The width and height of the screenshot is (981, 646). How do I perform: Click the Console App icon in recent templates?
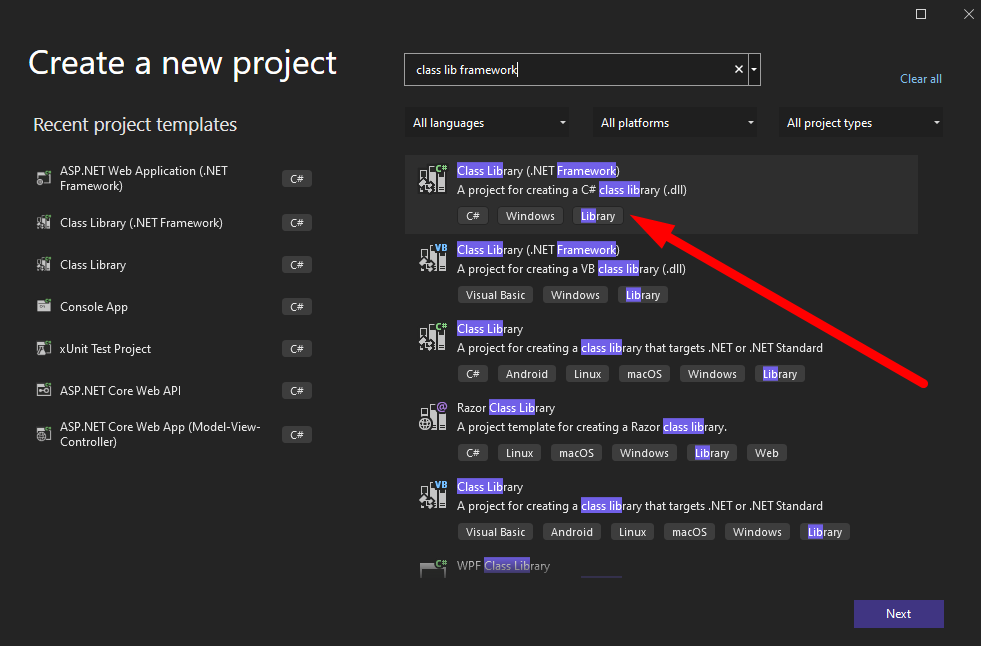43,307
